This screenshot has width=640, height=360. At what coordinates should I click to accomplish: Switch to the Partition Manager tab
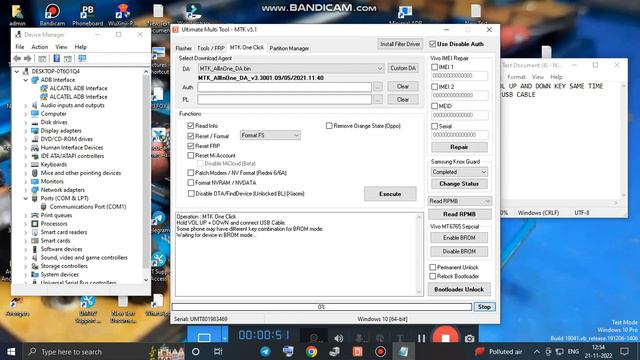click(x=289, y=48)
